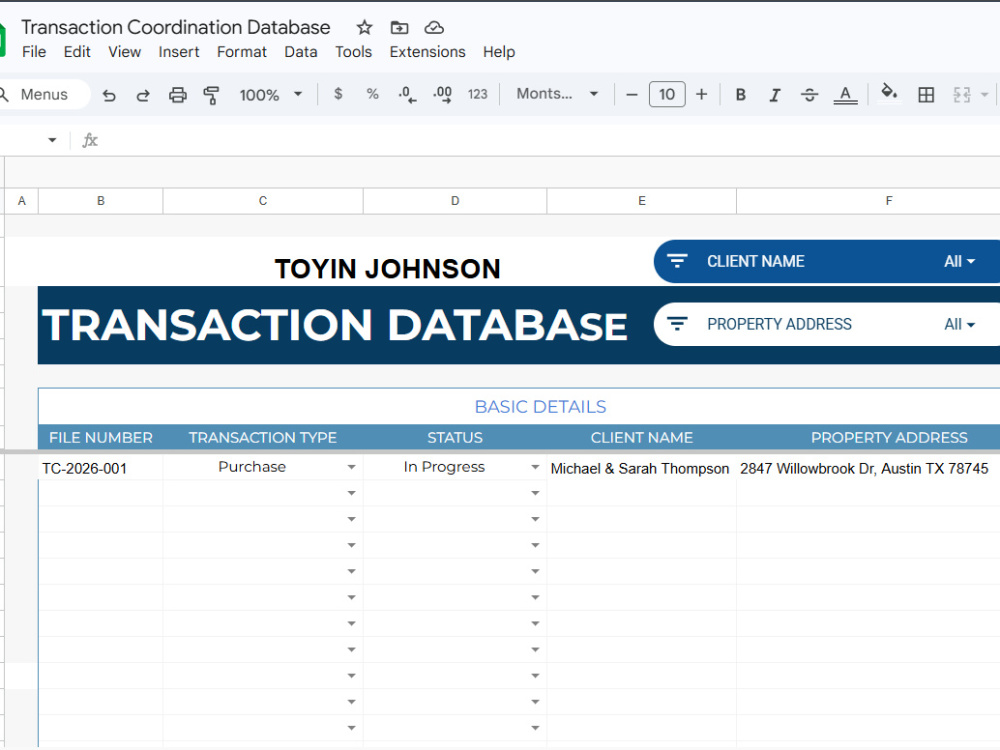The height and width of the screenshot is (750, 1000).
Task: Select the Michael & Sarah Thompson cell
Action: (642, 468)
